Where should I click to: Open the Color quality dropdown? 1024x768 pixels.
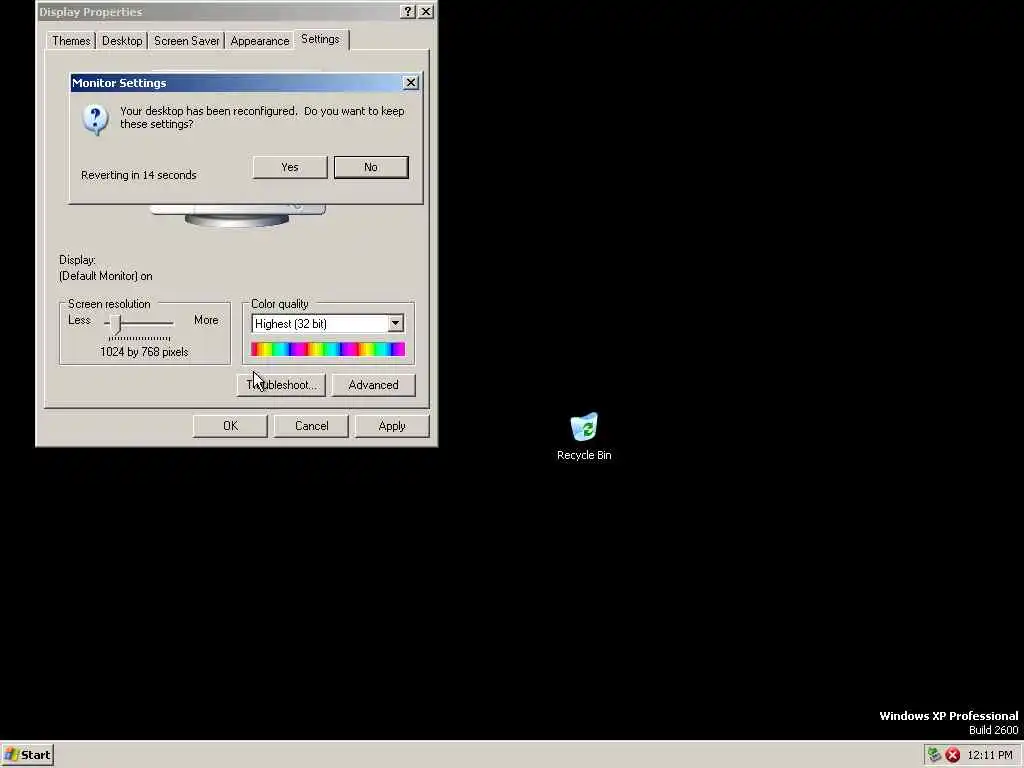click(x=395, y=324)
